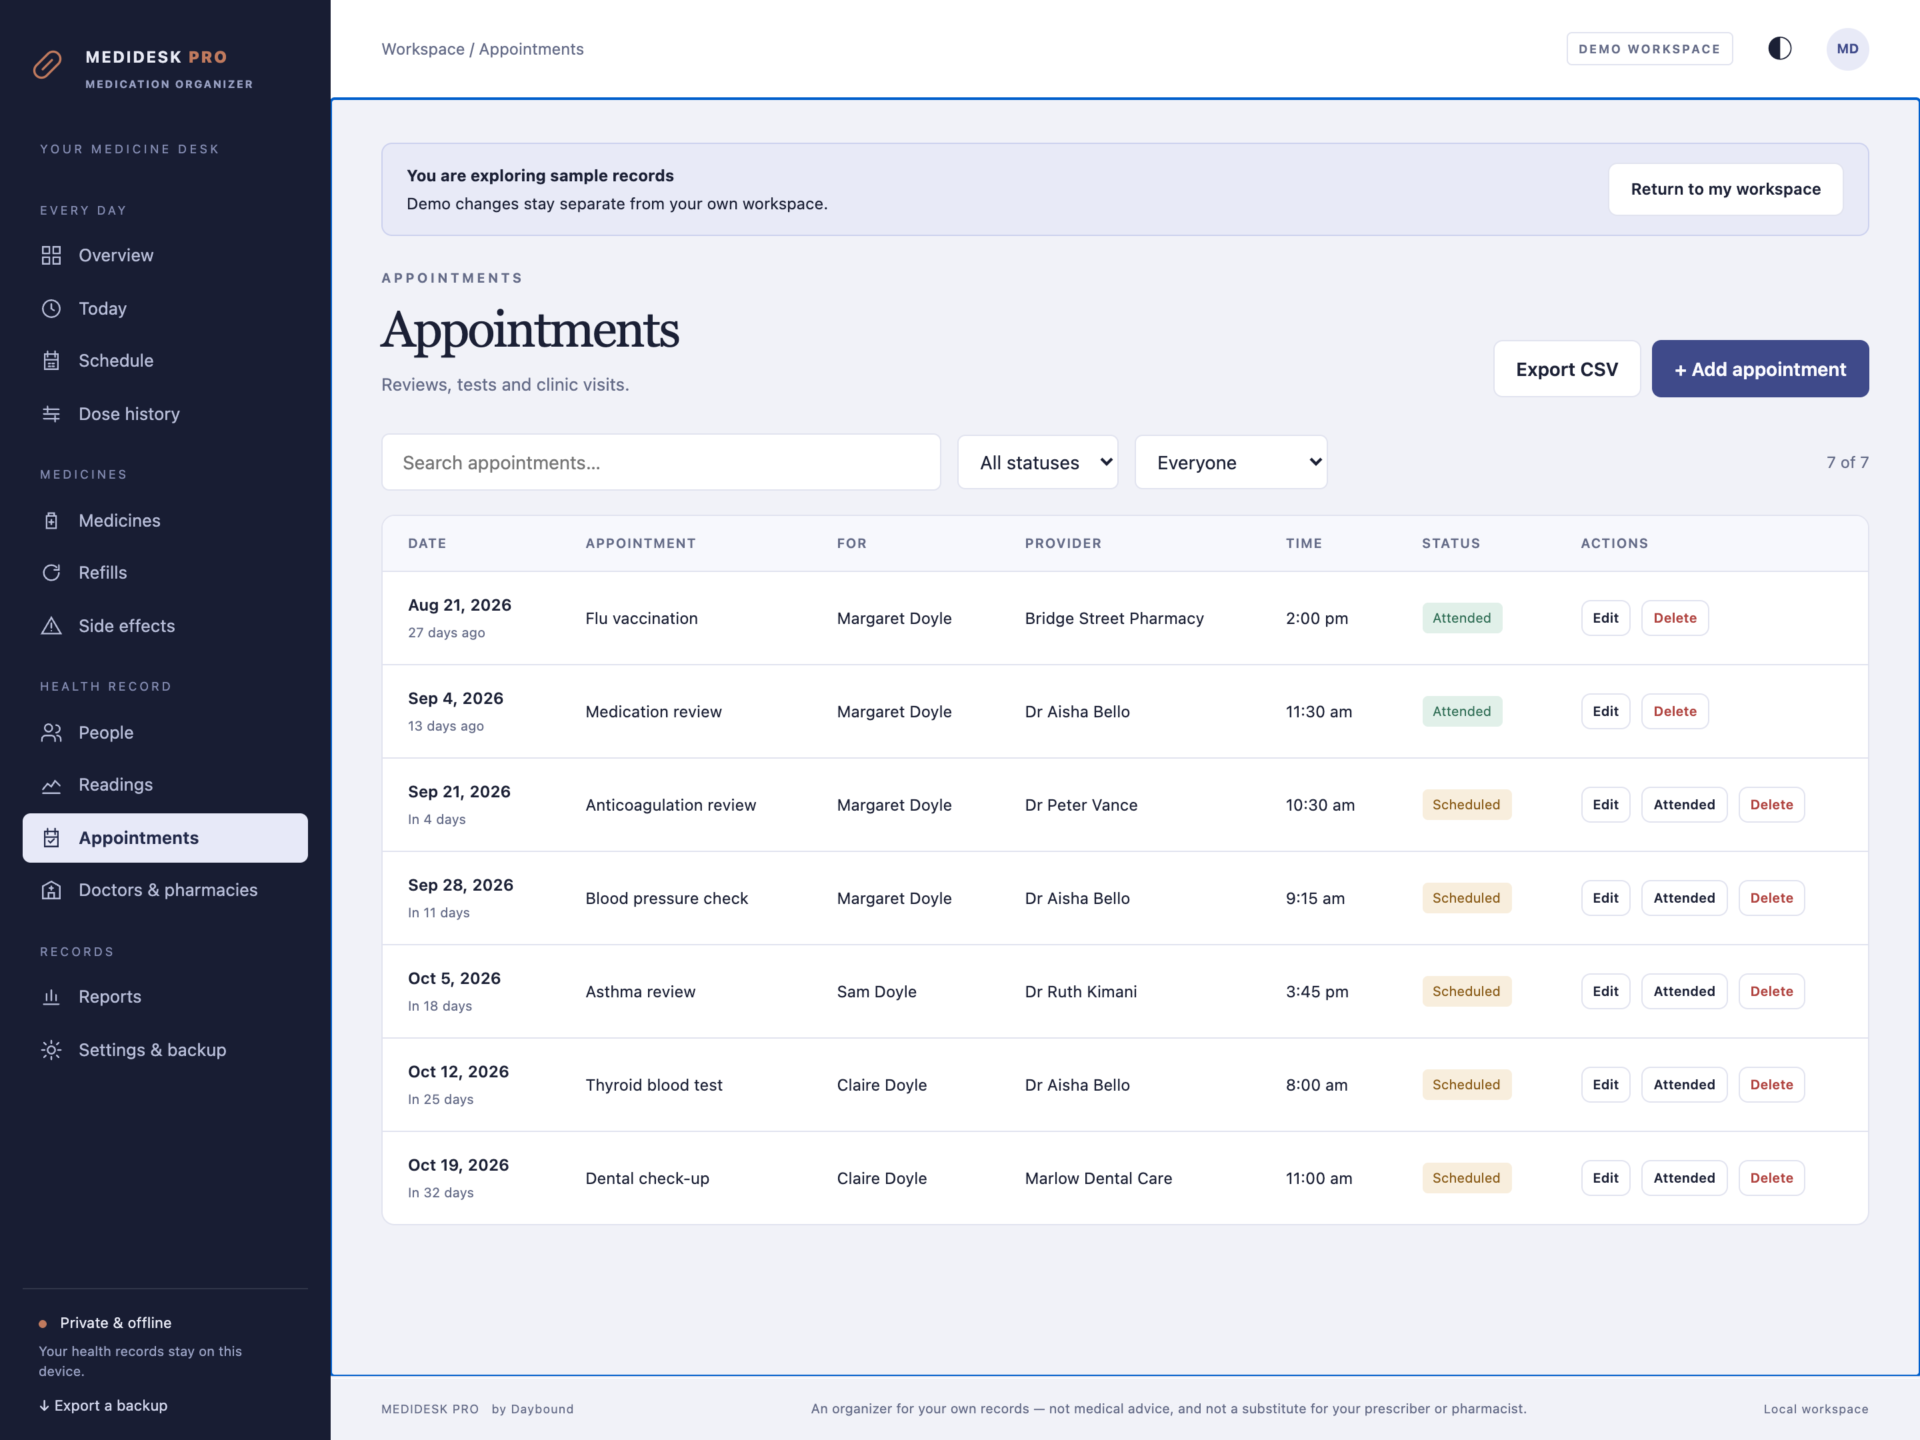1920x1440 pixels.
Task: Click the Demo Workspace badge
Action: (1649, 49)
